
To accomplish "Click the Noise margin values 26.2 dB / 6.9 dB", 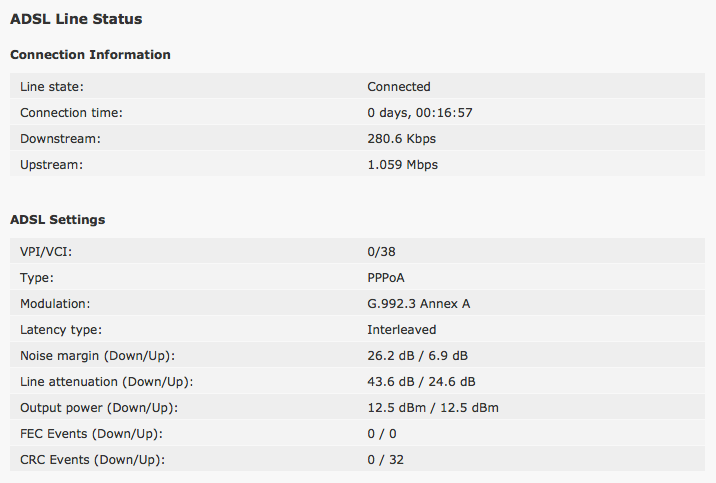I will coord(417,356).
